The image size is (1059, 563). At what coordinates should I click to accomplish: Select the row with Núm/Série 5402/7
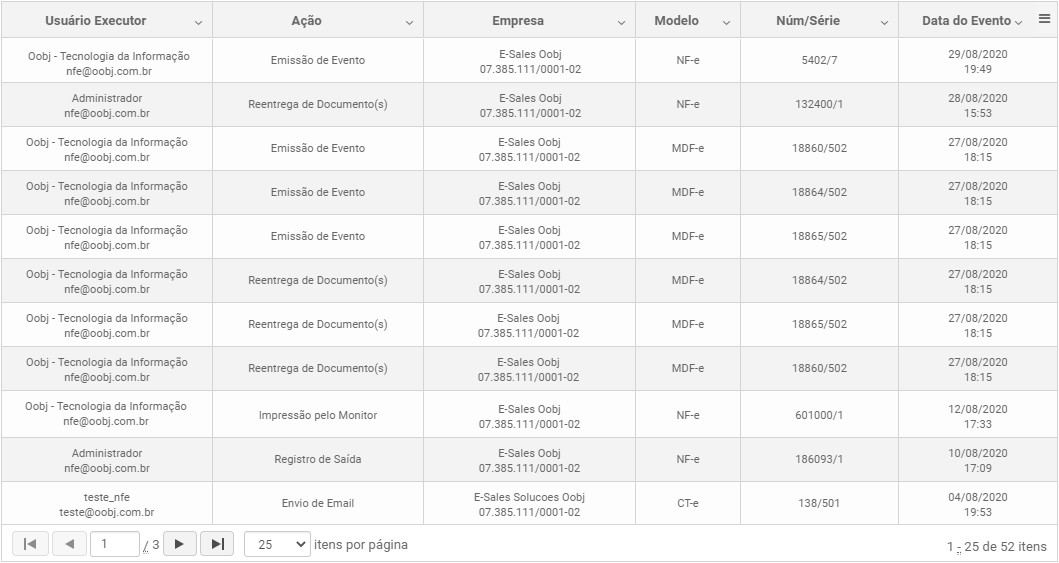pyautogui.click(x=530, y=61)
